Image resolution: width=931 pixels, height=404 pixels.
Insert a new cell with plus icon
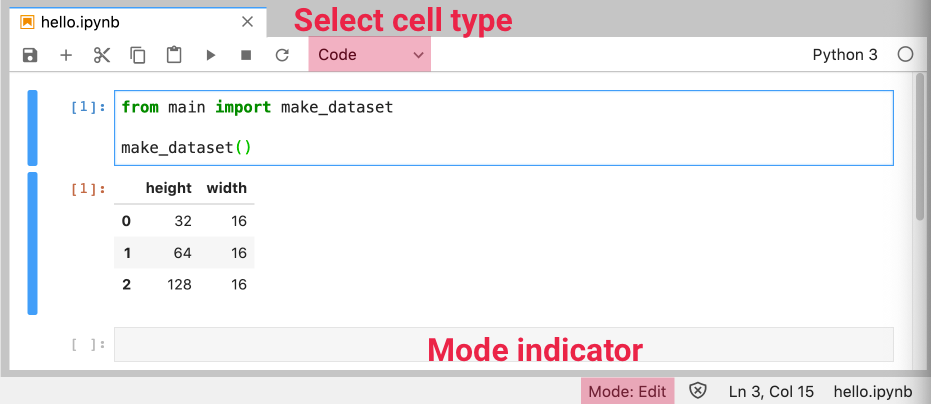pyautogui.click(x=66, y=55)
